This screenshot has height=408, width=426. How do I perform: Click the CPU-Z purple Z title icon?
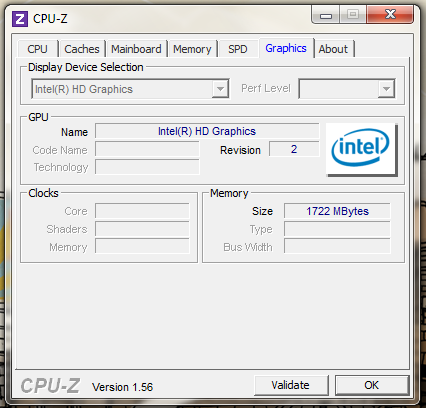20,19
